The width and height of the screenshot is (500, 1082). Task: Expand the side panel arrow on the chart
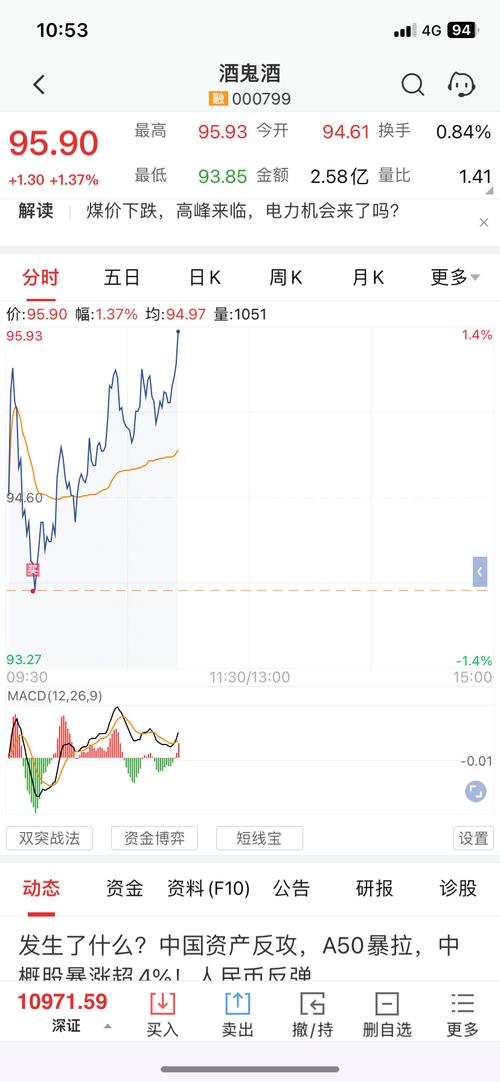[480, 572]
